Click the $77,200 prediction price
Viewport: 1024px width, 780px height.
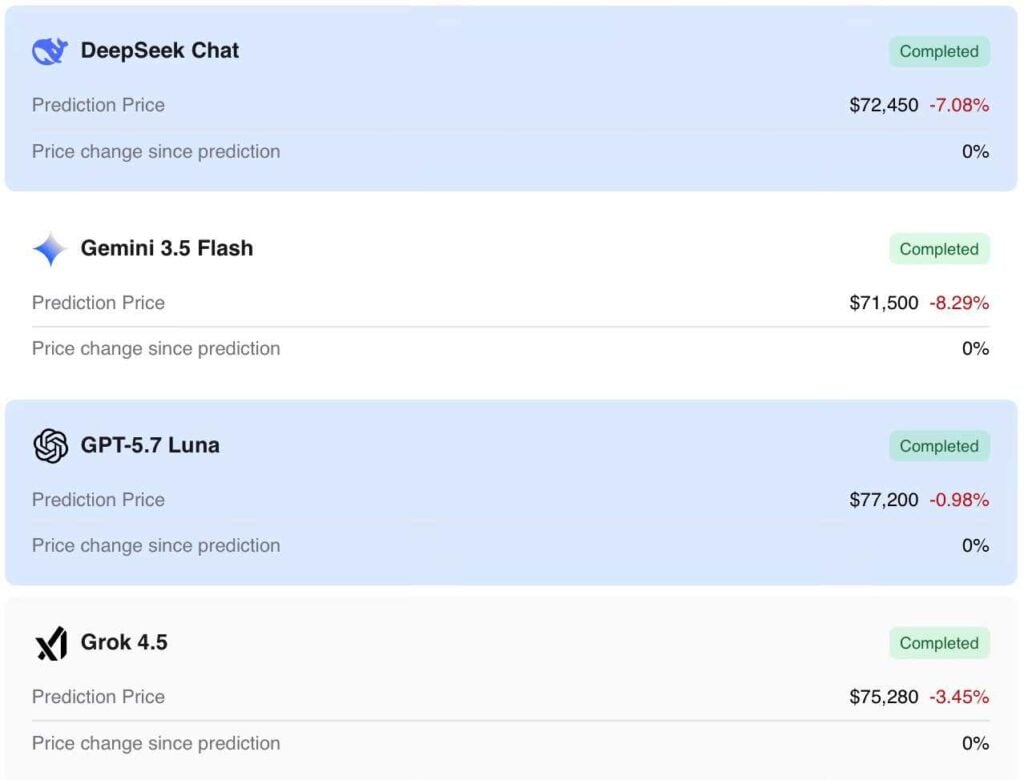tap(884, 500)
